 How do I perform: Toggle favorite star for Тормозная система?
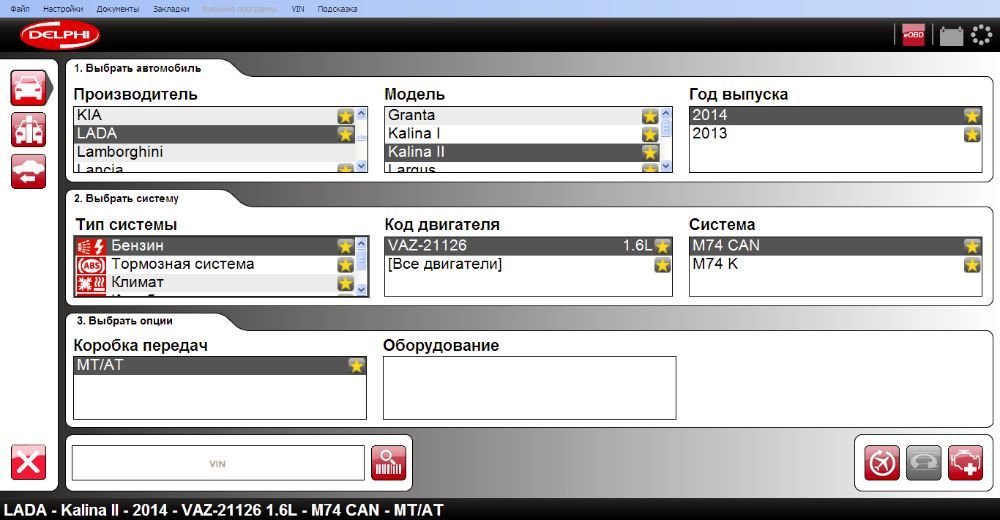(345, 265)
